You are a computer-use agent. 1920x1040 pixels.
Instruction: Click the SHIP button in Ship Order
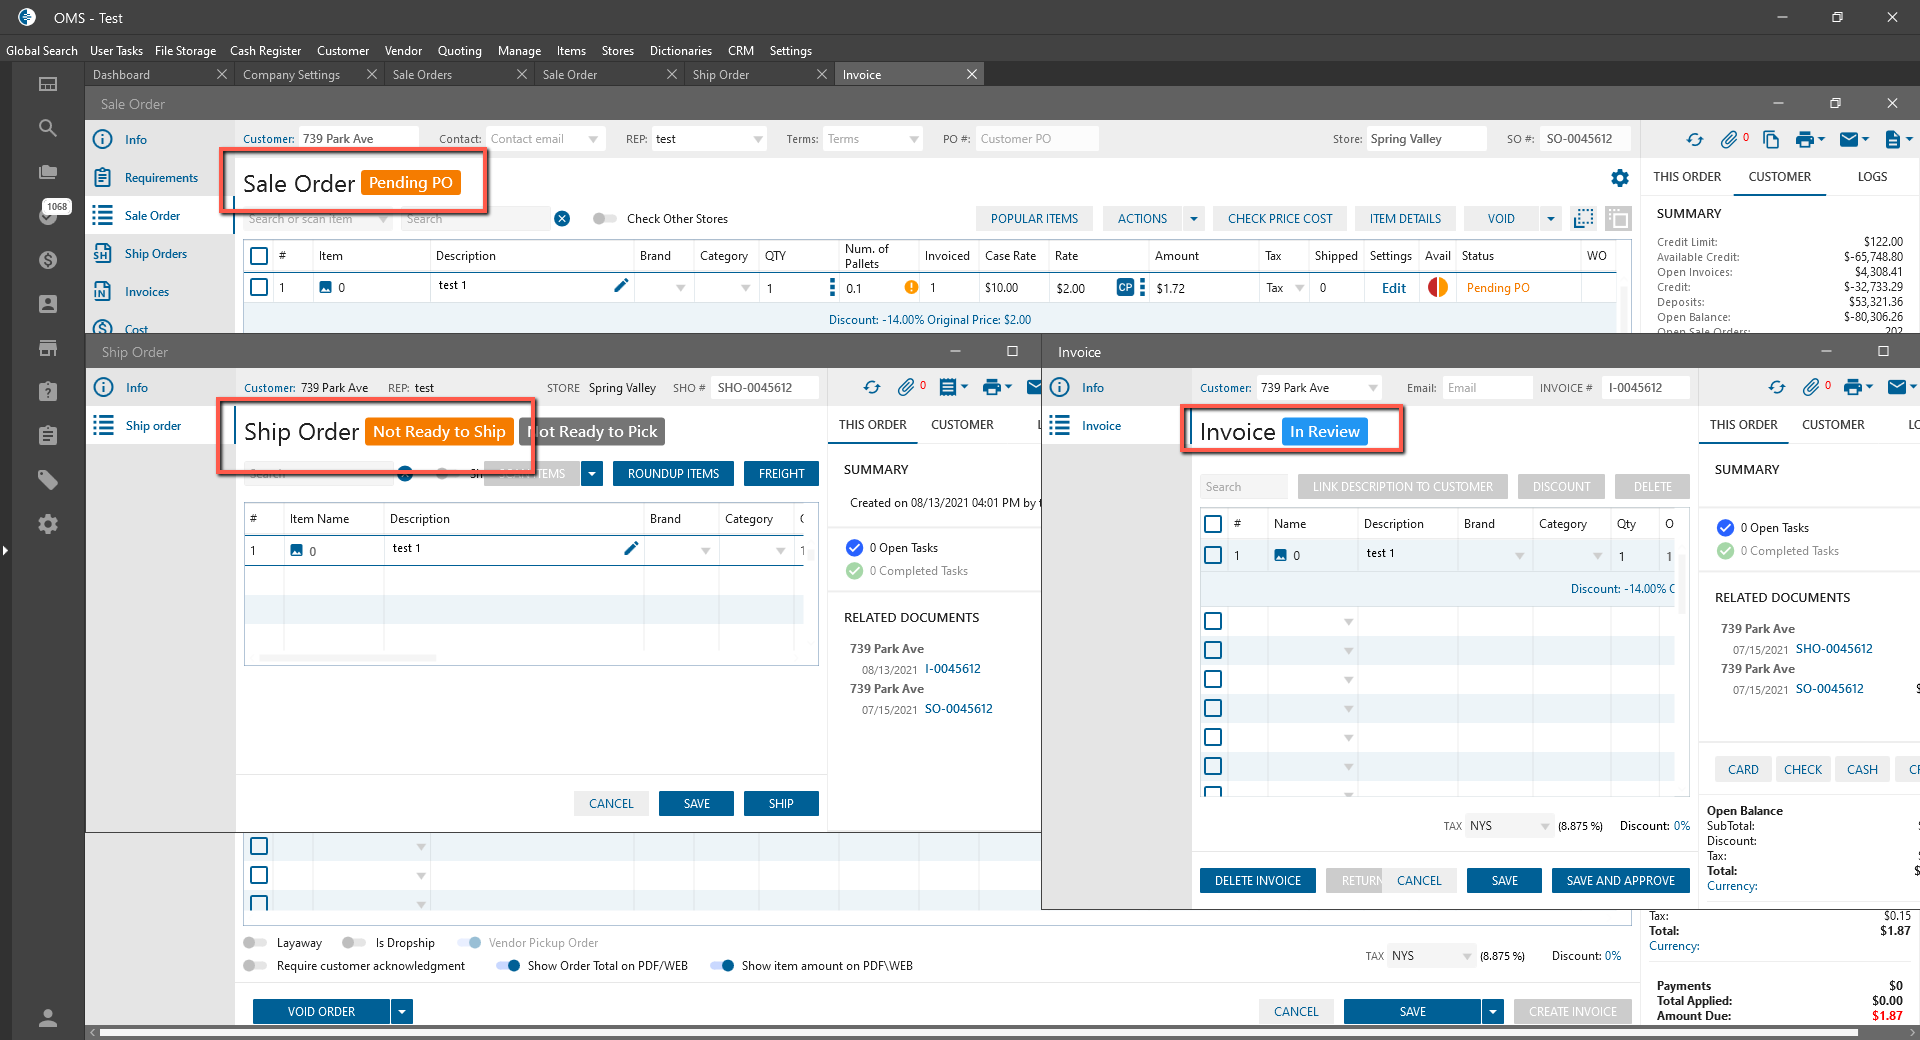781,804
